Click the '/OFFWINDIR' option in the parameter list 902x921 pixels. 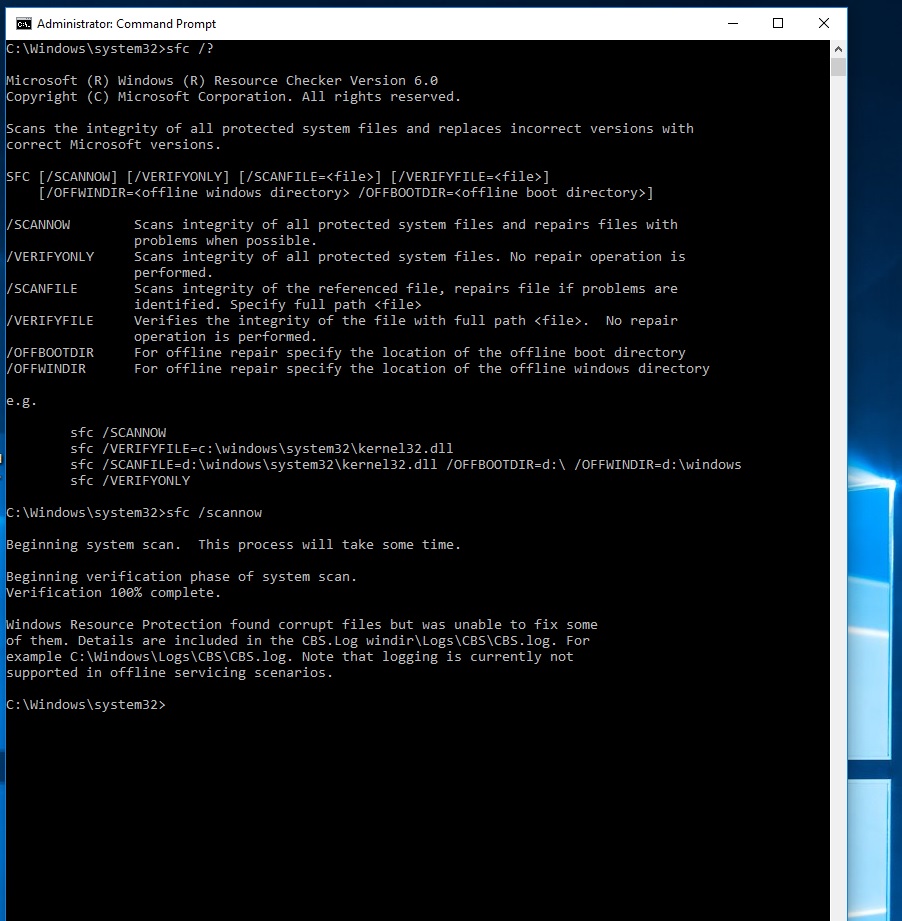point(46,369)
